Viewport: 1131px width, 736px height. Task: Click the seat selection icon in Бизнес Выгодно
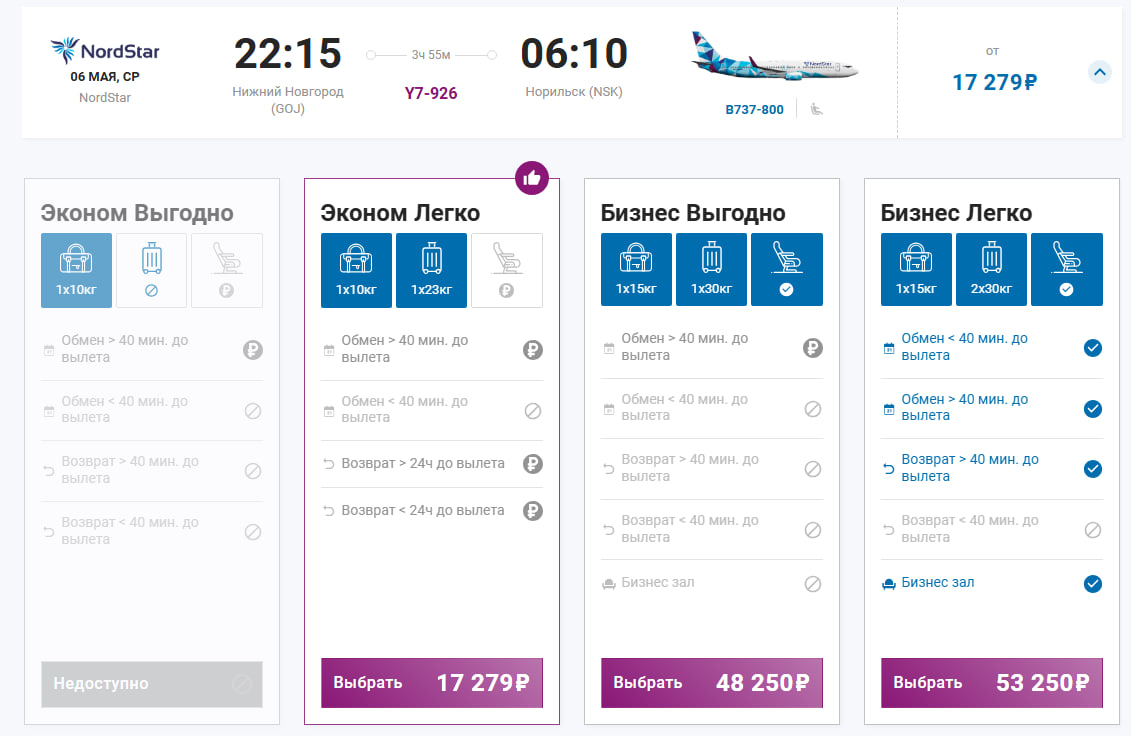pyautogui.click(x=786, y=270)
